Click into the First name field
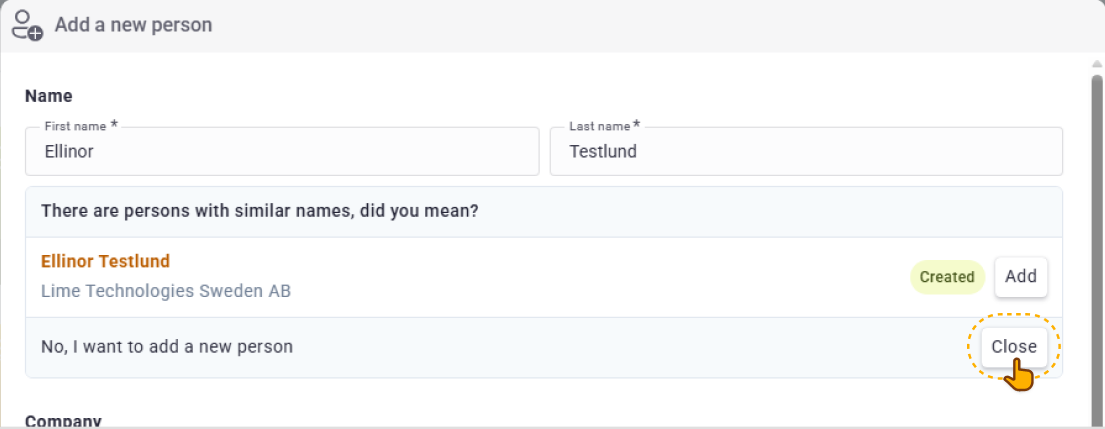 pyautogui.click(x=282, y=151)
